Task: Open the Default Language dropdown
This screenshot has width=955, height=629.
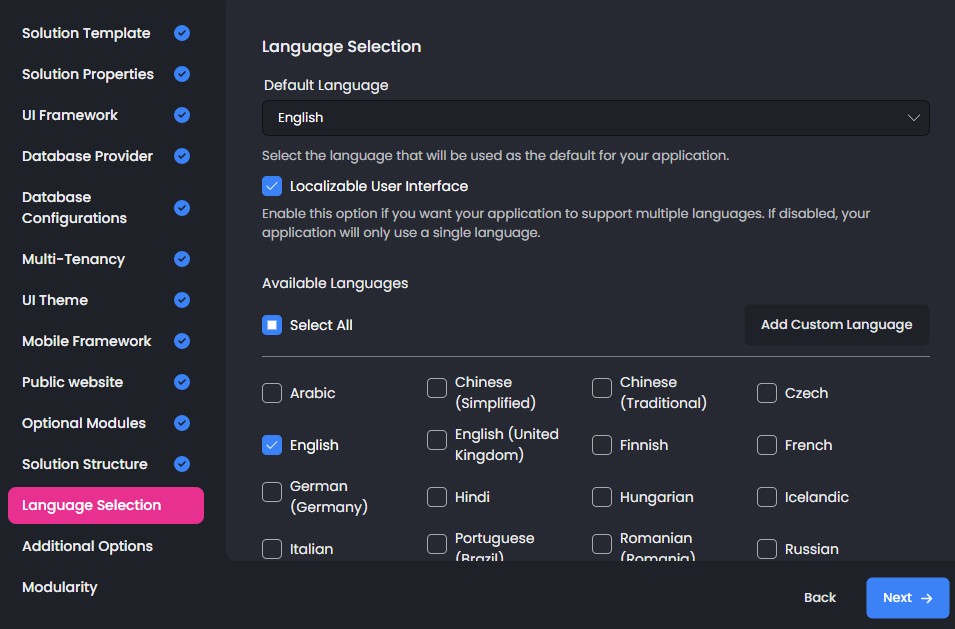Action: point(595,118)
